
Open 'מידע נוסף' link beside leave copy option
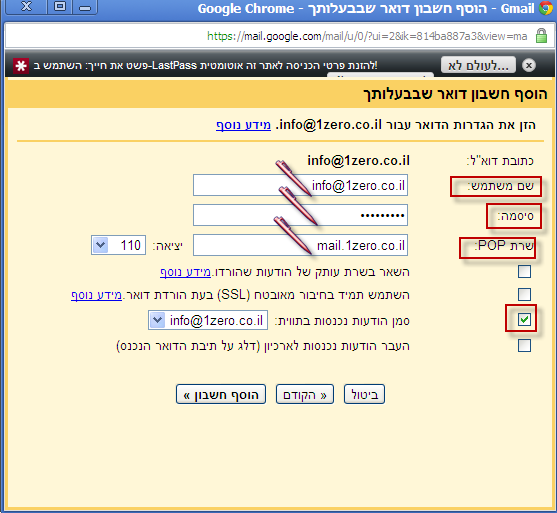pyautogui.click(x=185, y=272)
